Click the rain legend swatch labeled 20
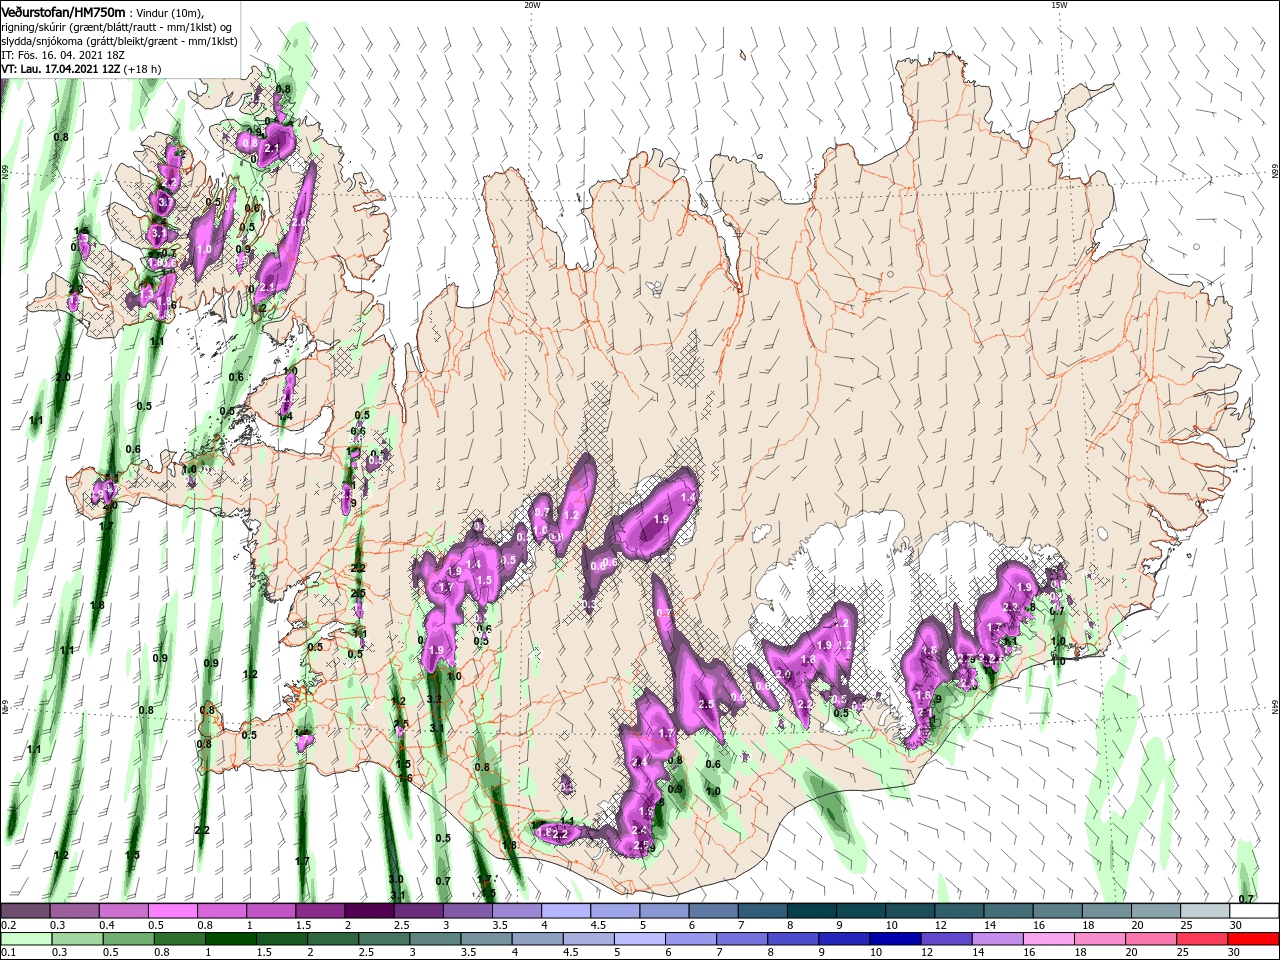Viewport: 1280px width, 960px height. 1151,939
